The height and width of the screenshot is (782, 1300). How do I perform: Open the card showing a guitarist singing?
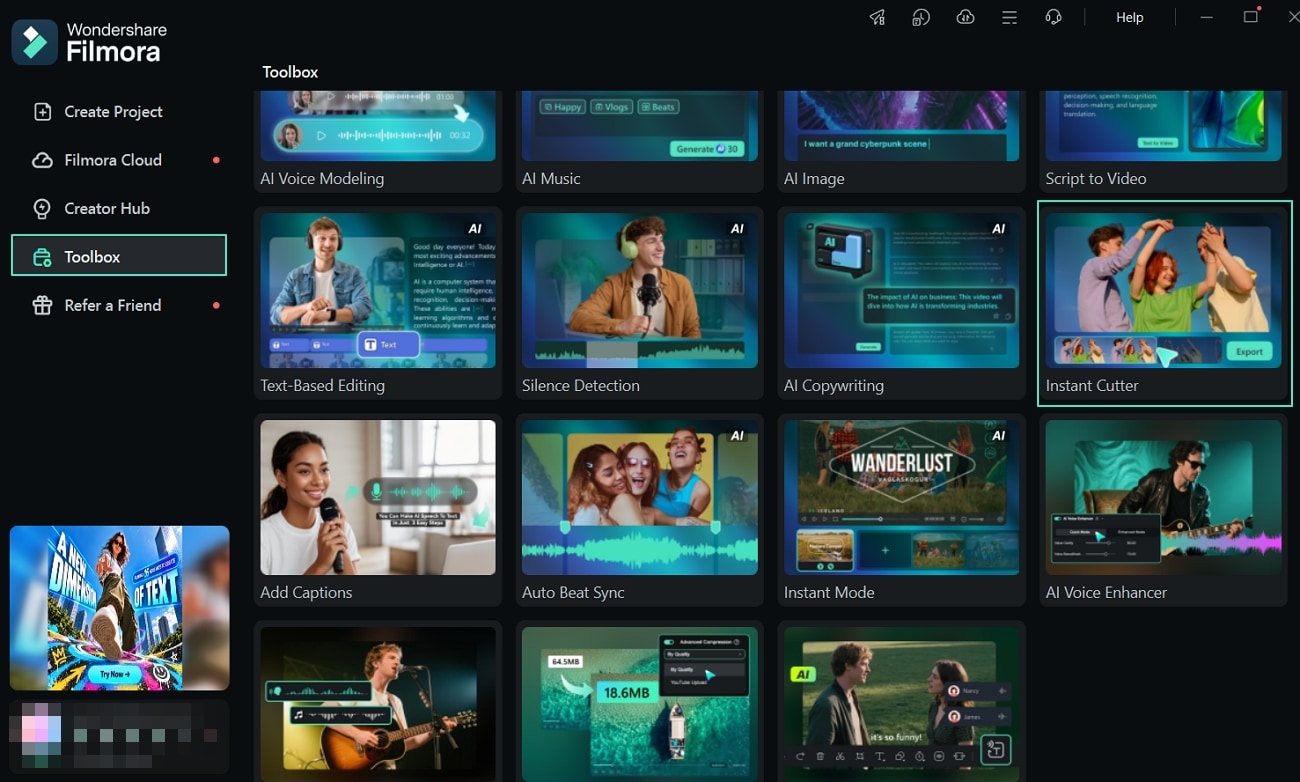[x=378, y=701]
